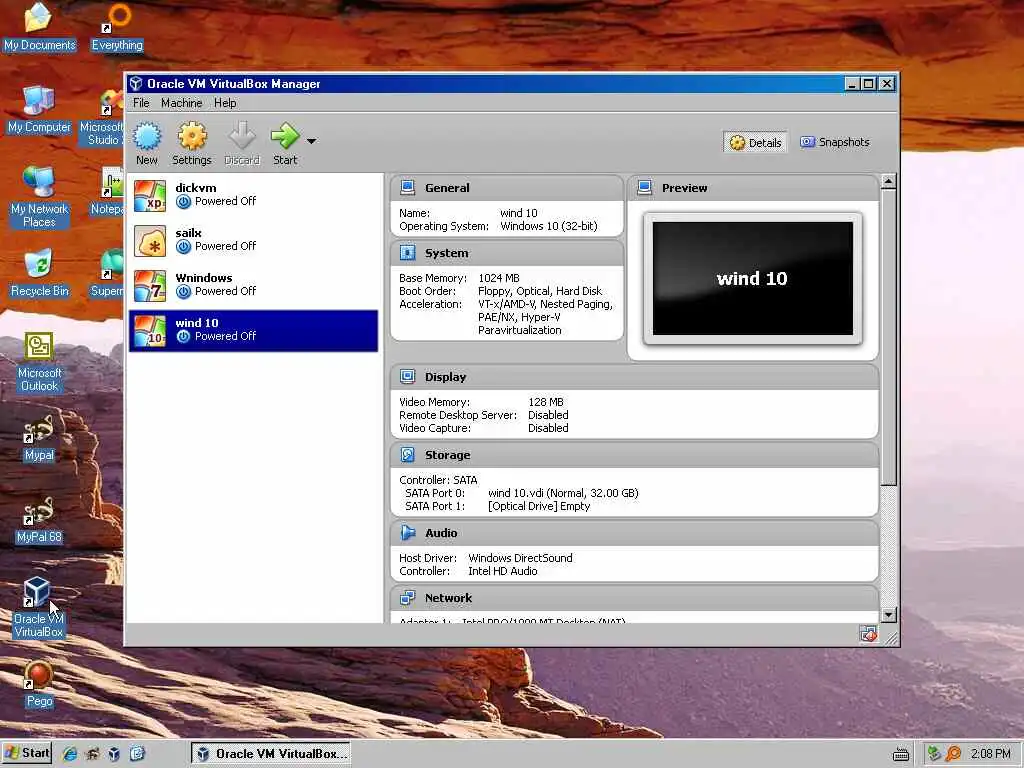Open My Computer desktop icon
The height and width of the screenshot is (768, 1024).
(x=39, y=110)
